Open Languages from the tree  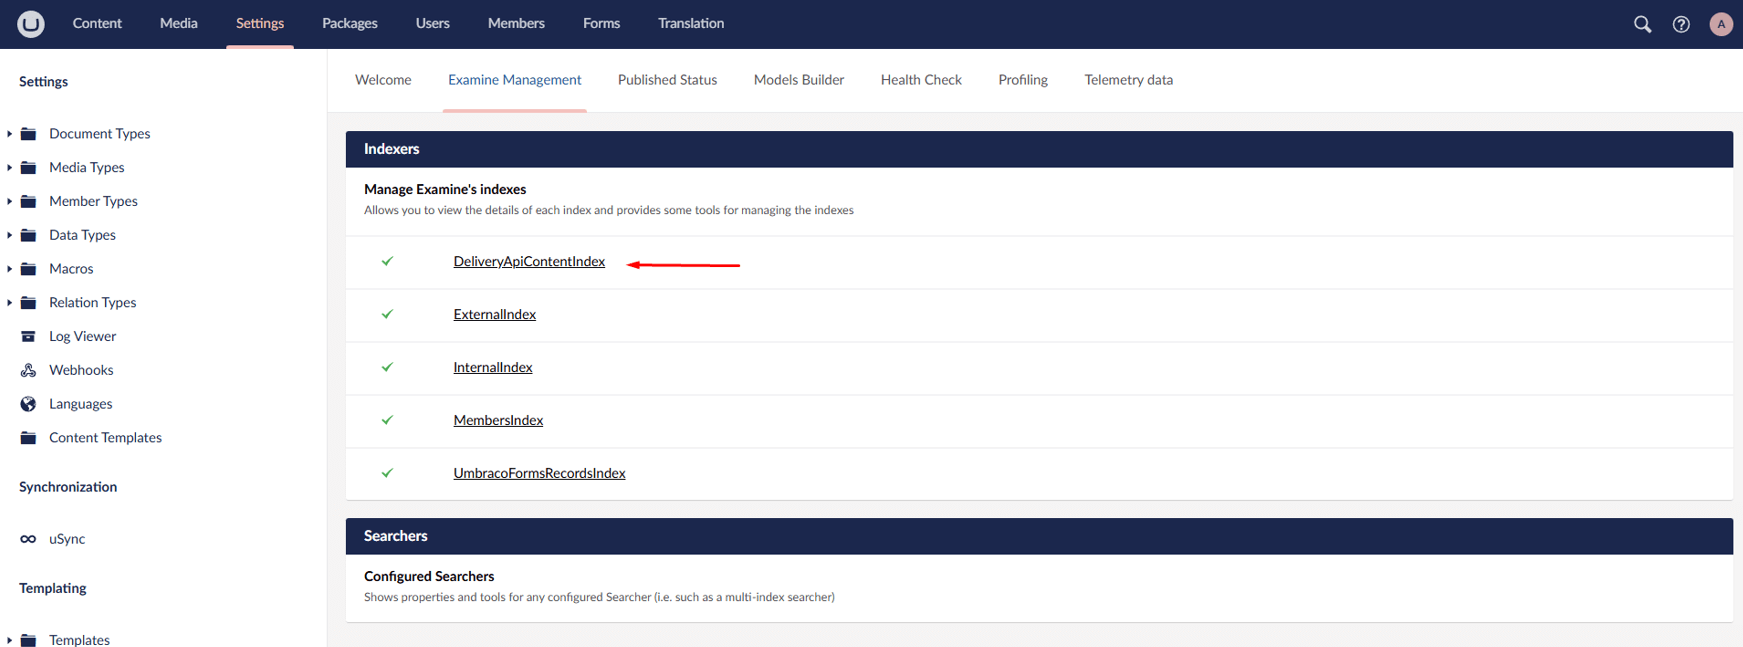click(81, 404)
